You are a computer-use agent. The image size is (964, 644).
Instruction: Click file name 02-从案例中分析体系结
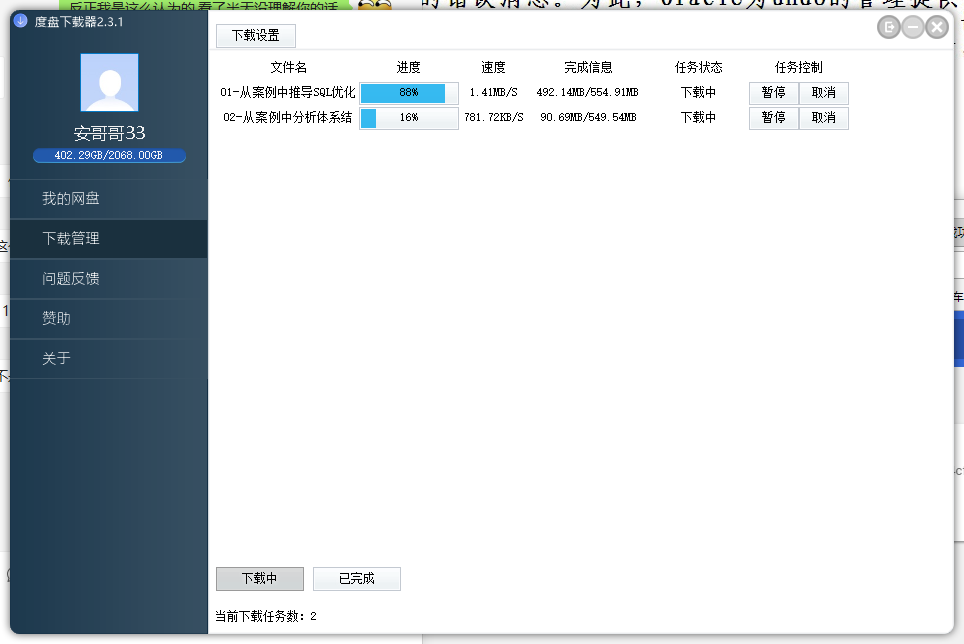click(288, 117)
